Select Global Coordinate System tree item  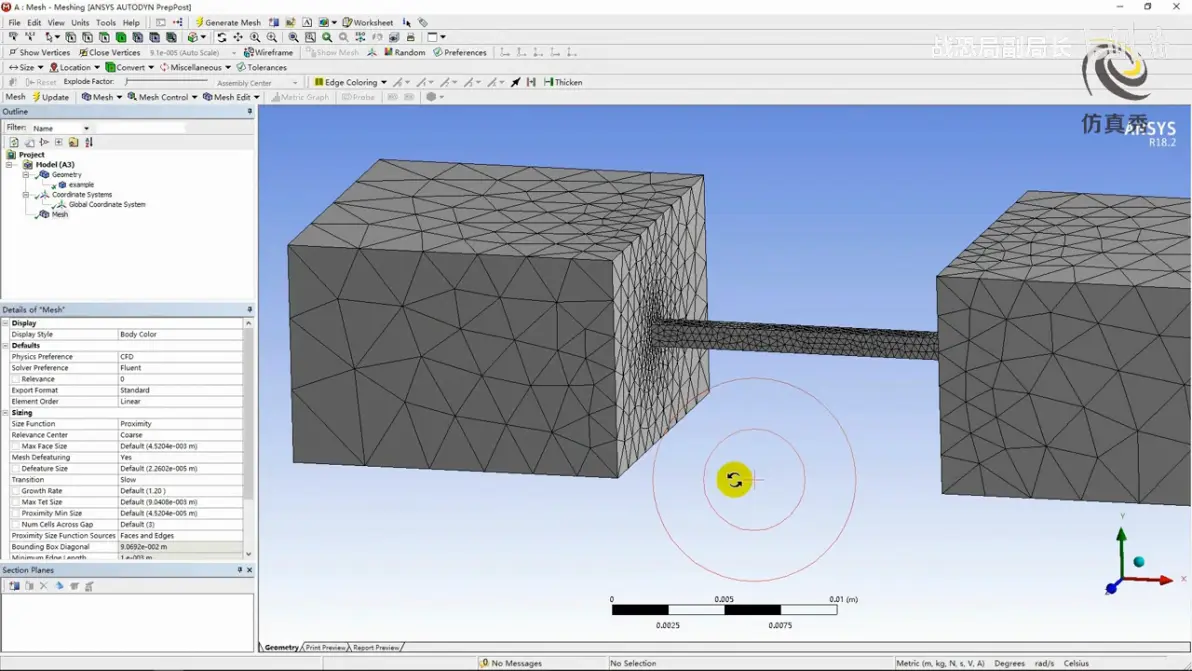click(106, 204)
